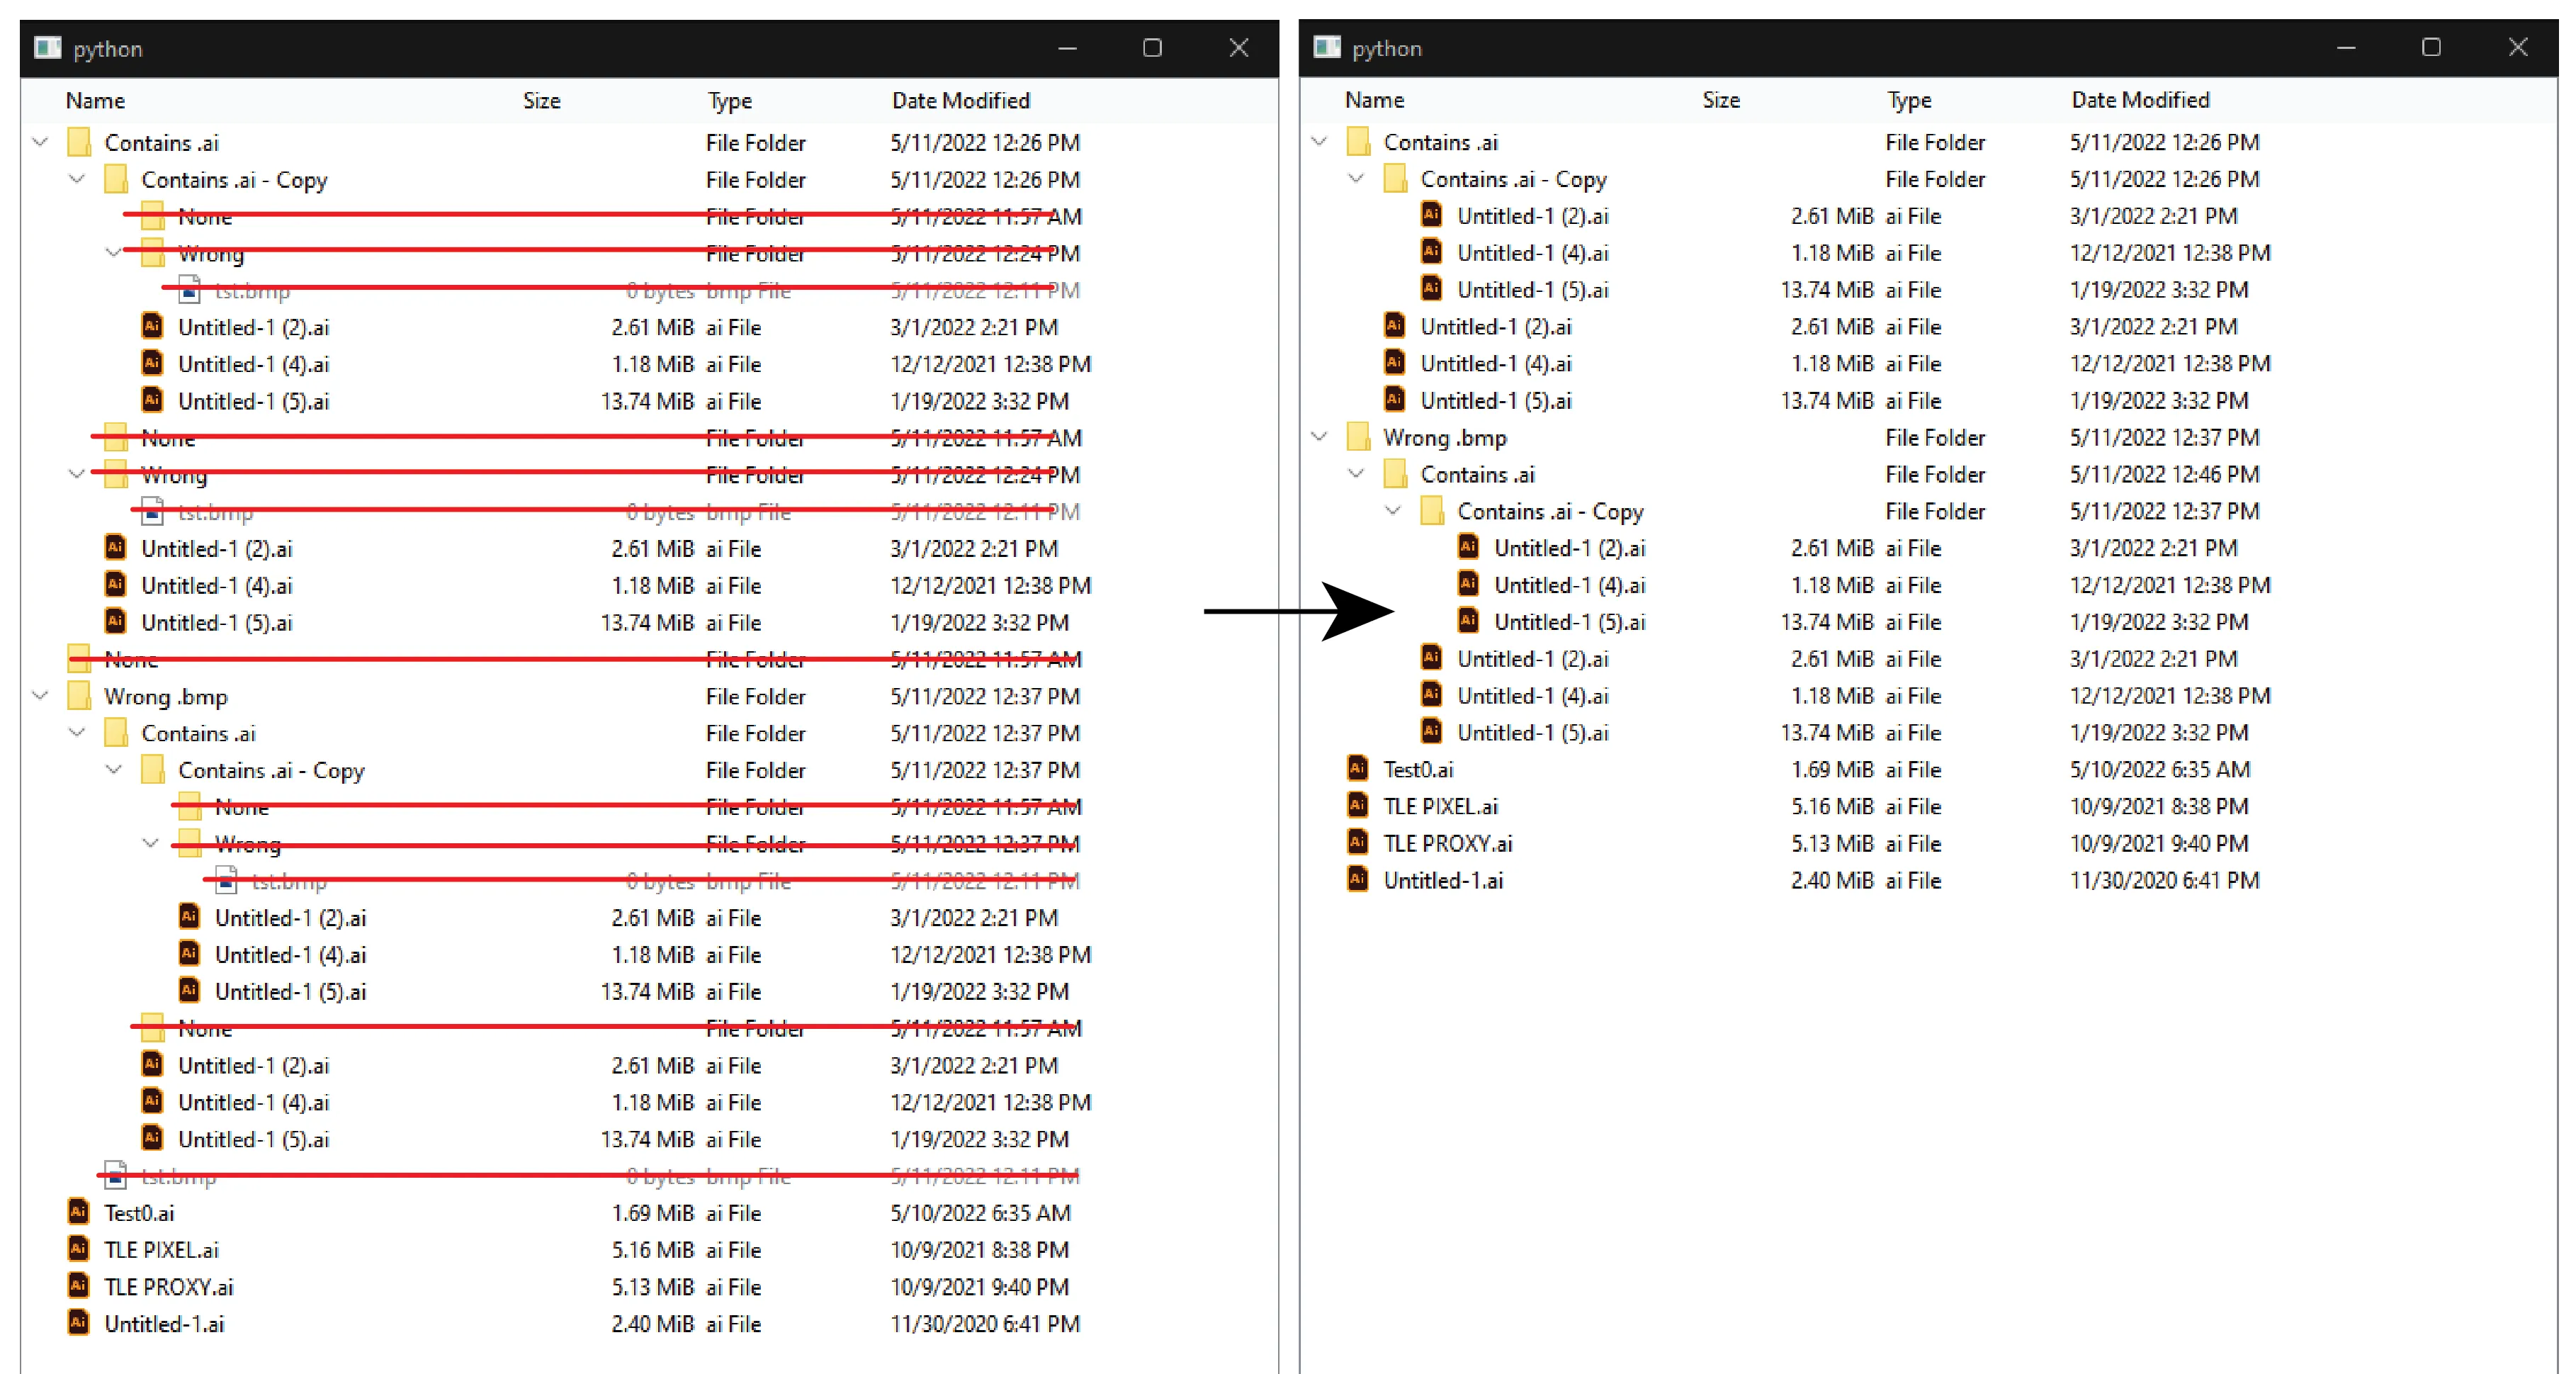Click python app icon in left title bar
This screenshot has height=1374, width=2576.
point(48,48)
